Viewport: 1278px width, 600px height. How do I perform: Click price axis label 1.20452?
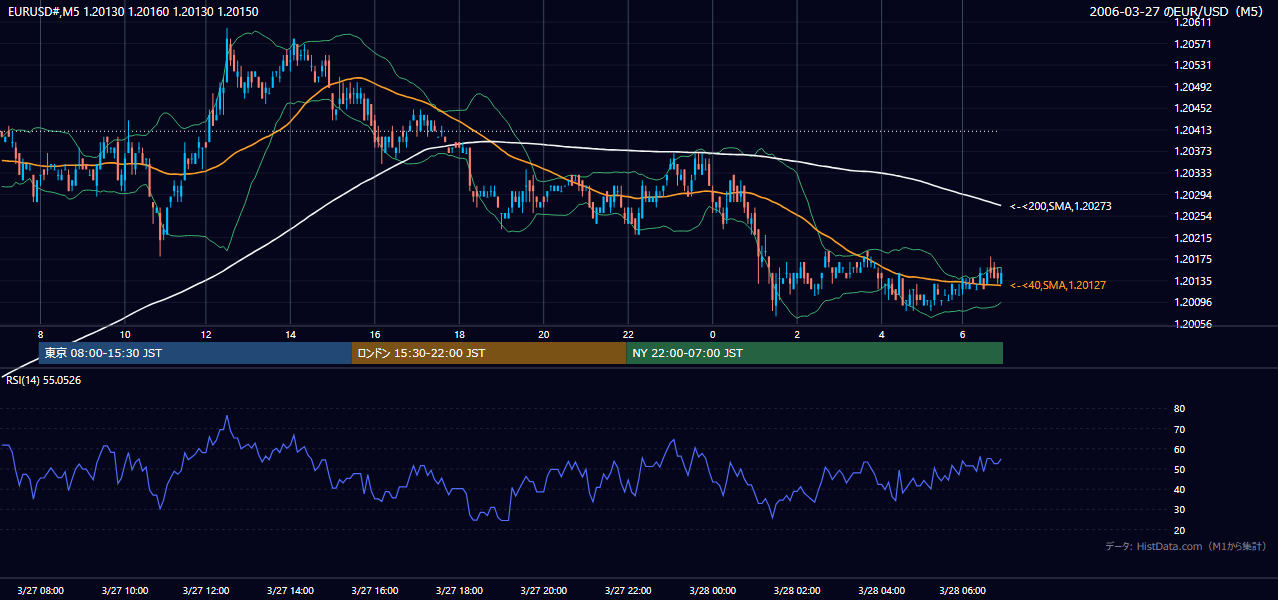(x=1193, y=108)
